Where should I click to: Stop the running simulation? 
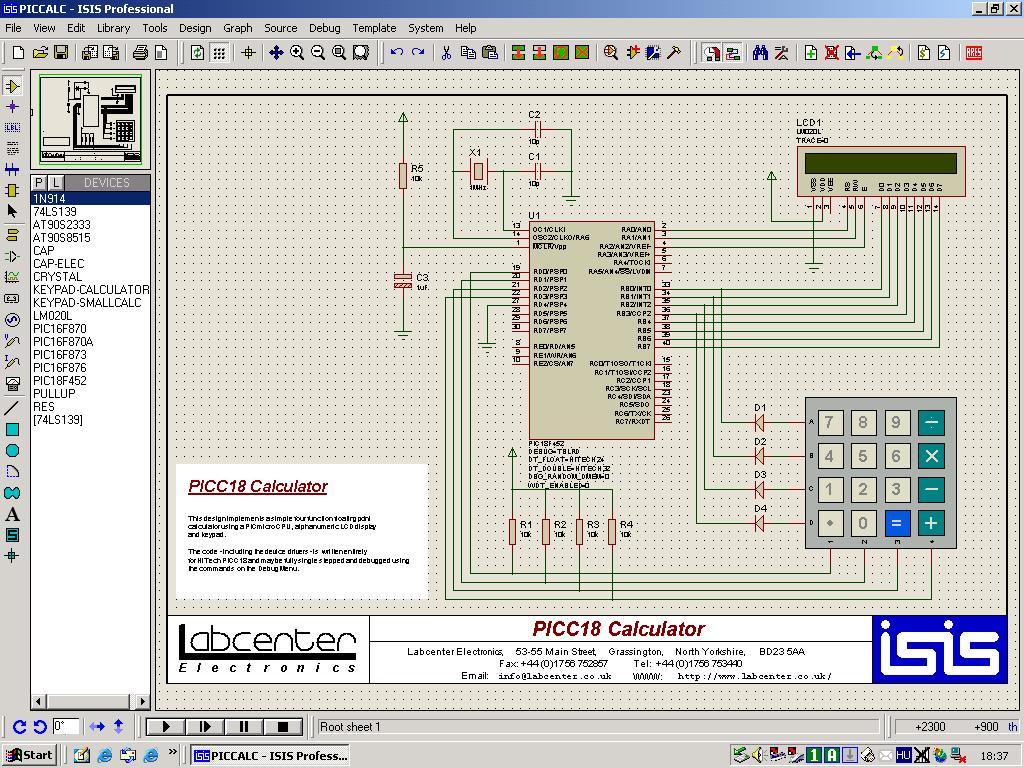pyautogui.click(x=283, y=727)
